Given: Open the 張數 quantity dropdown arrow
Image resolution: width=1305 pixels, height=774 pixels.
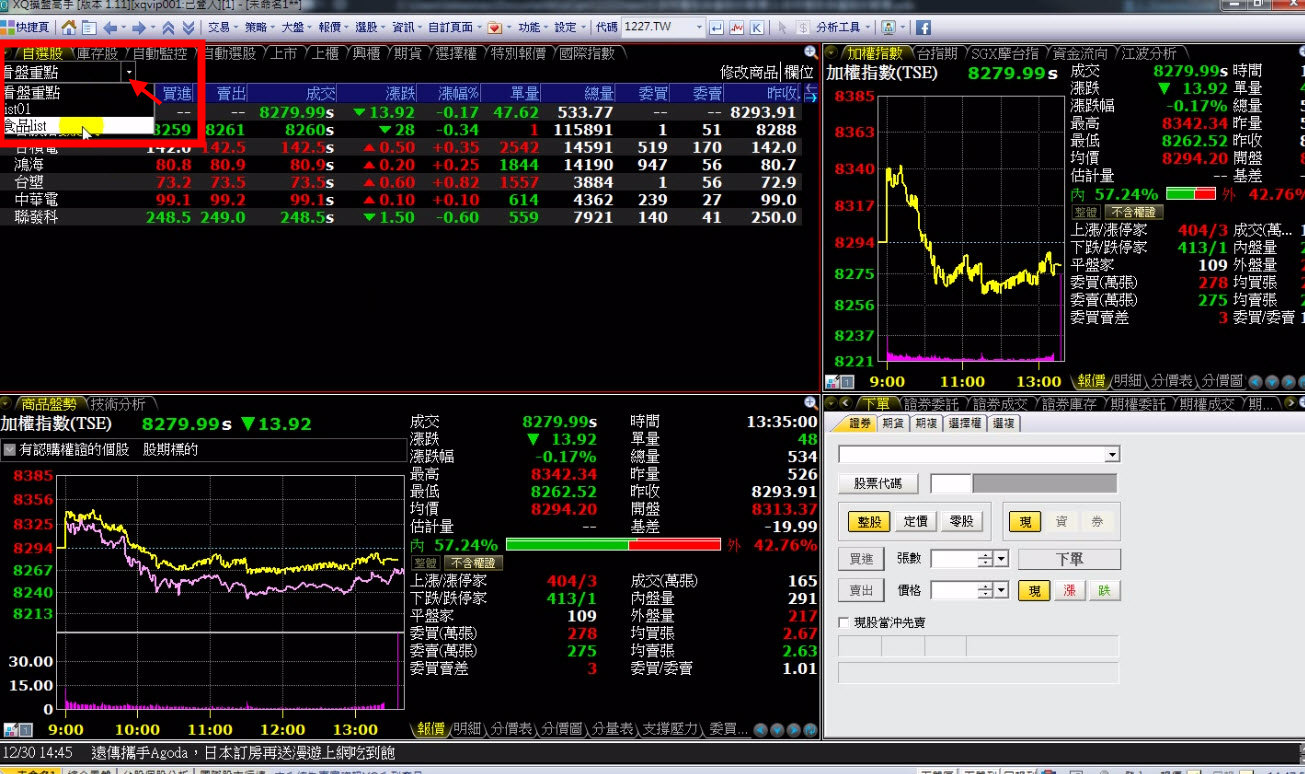Looking at the screenshot, I should pyautogui.click(x=1001, y=559).
